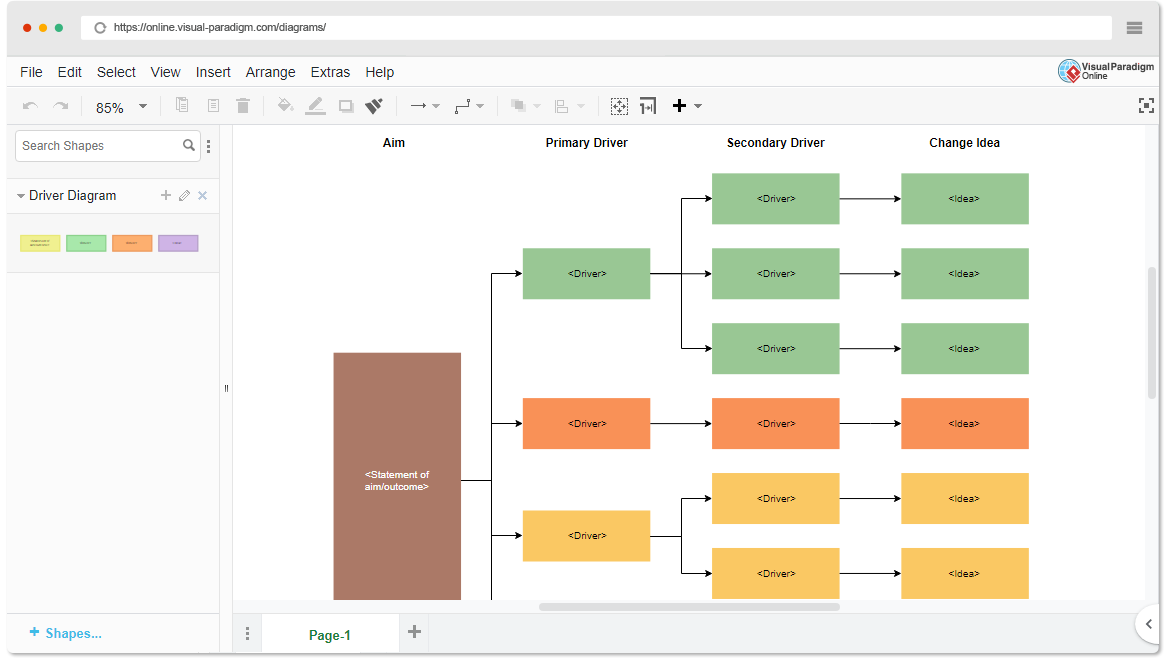The image size is (1170, 665).
Task: Open the 85% zoom level dropdown
Action: [x=121, y=107]
